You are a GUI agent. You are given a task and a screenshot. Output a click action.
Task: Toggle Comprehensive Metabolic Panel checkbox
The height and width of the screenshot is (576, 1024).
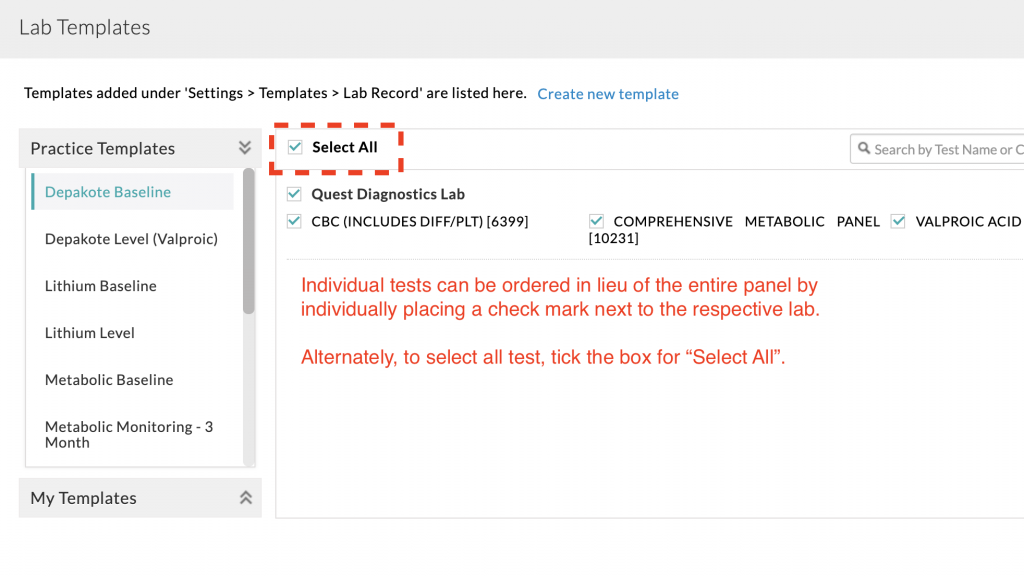(x=596, y=221)
